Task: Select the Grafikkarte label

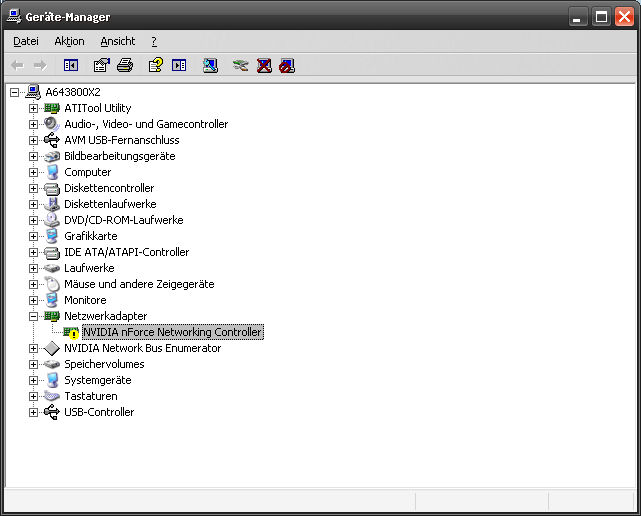Action: 91,236
